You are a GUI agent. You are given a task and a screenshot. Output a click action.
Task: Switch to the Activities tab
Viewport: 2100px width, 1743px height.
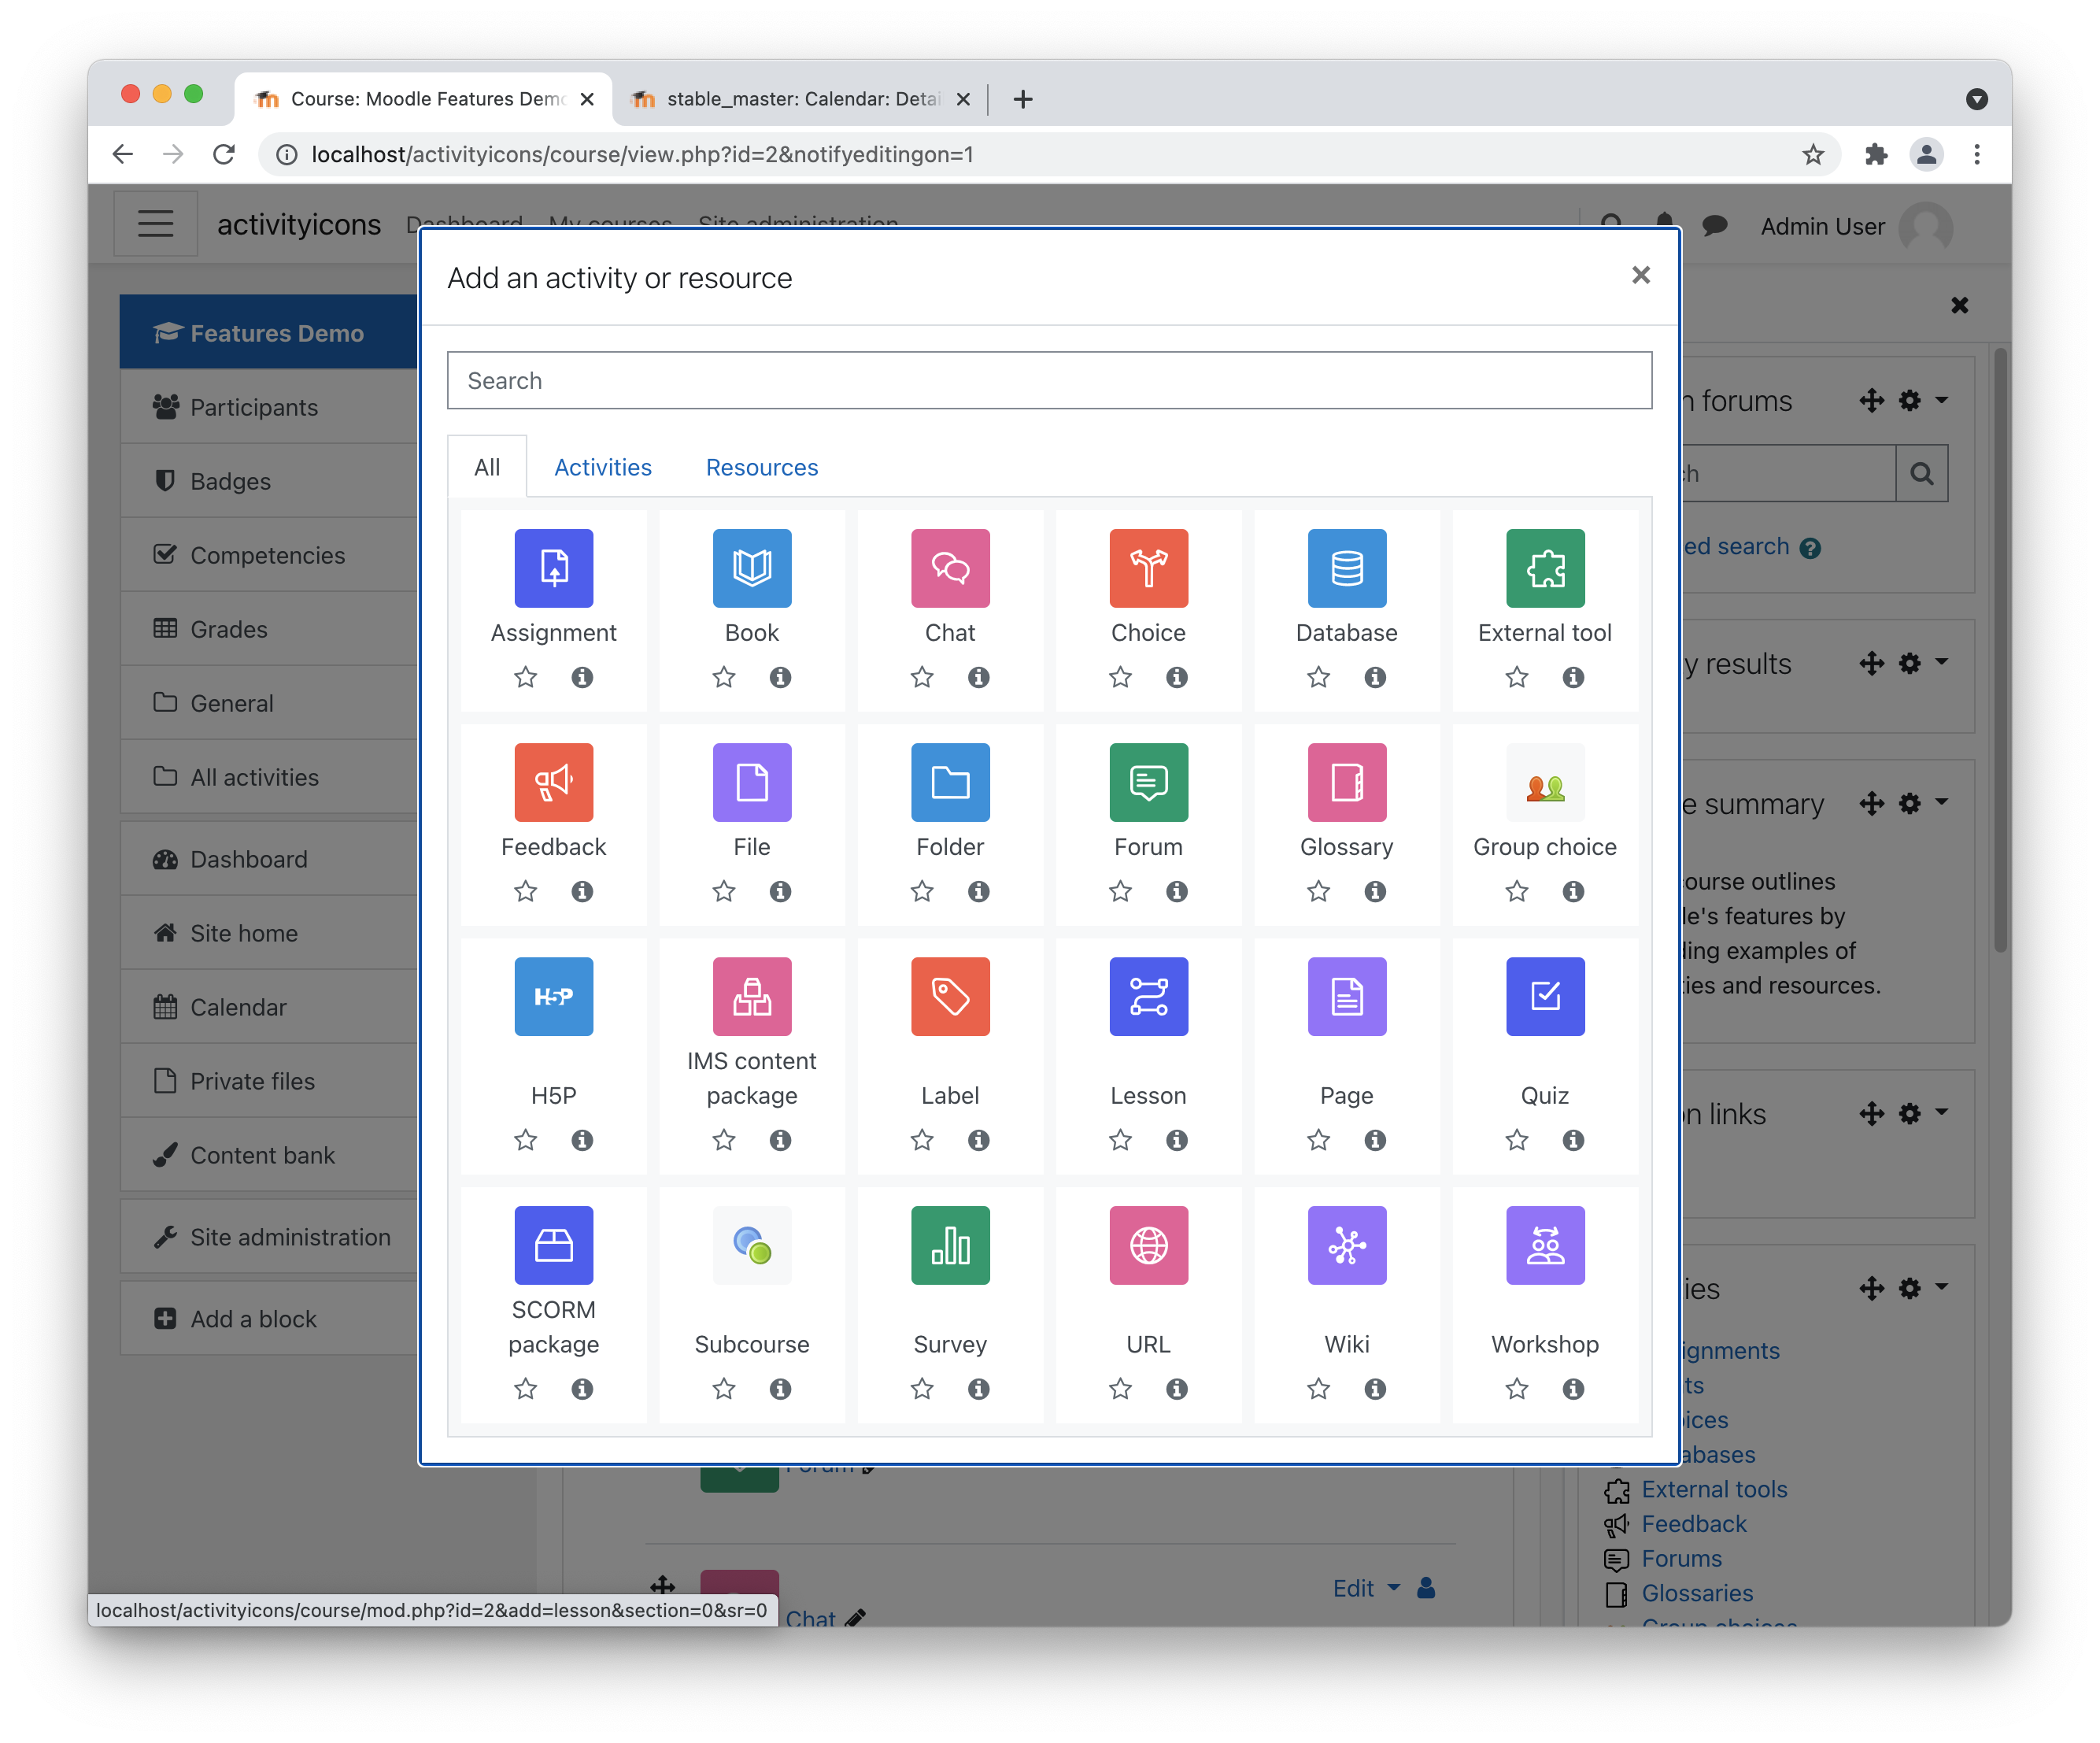[602, 467]
